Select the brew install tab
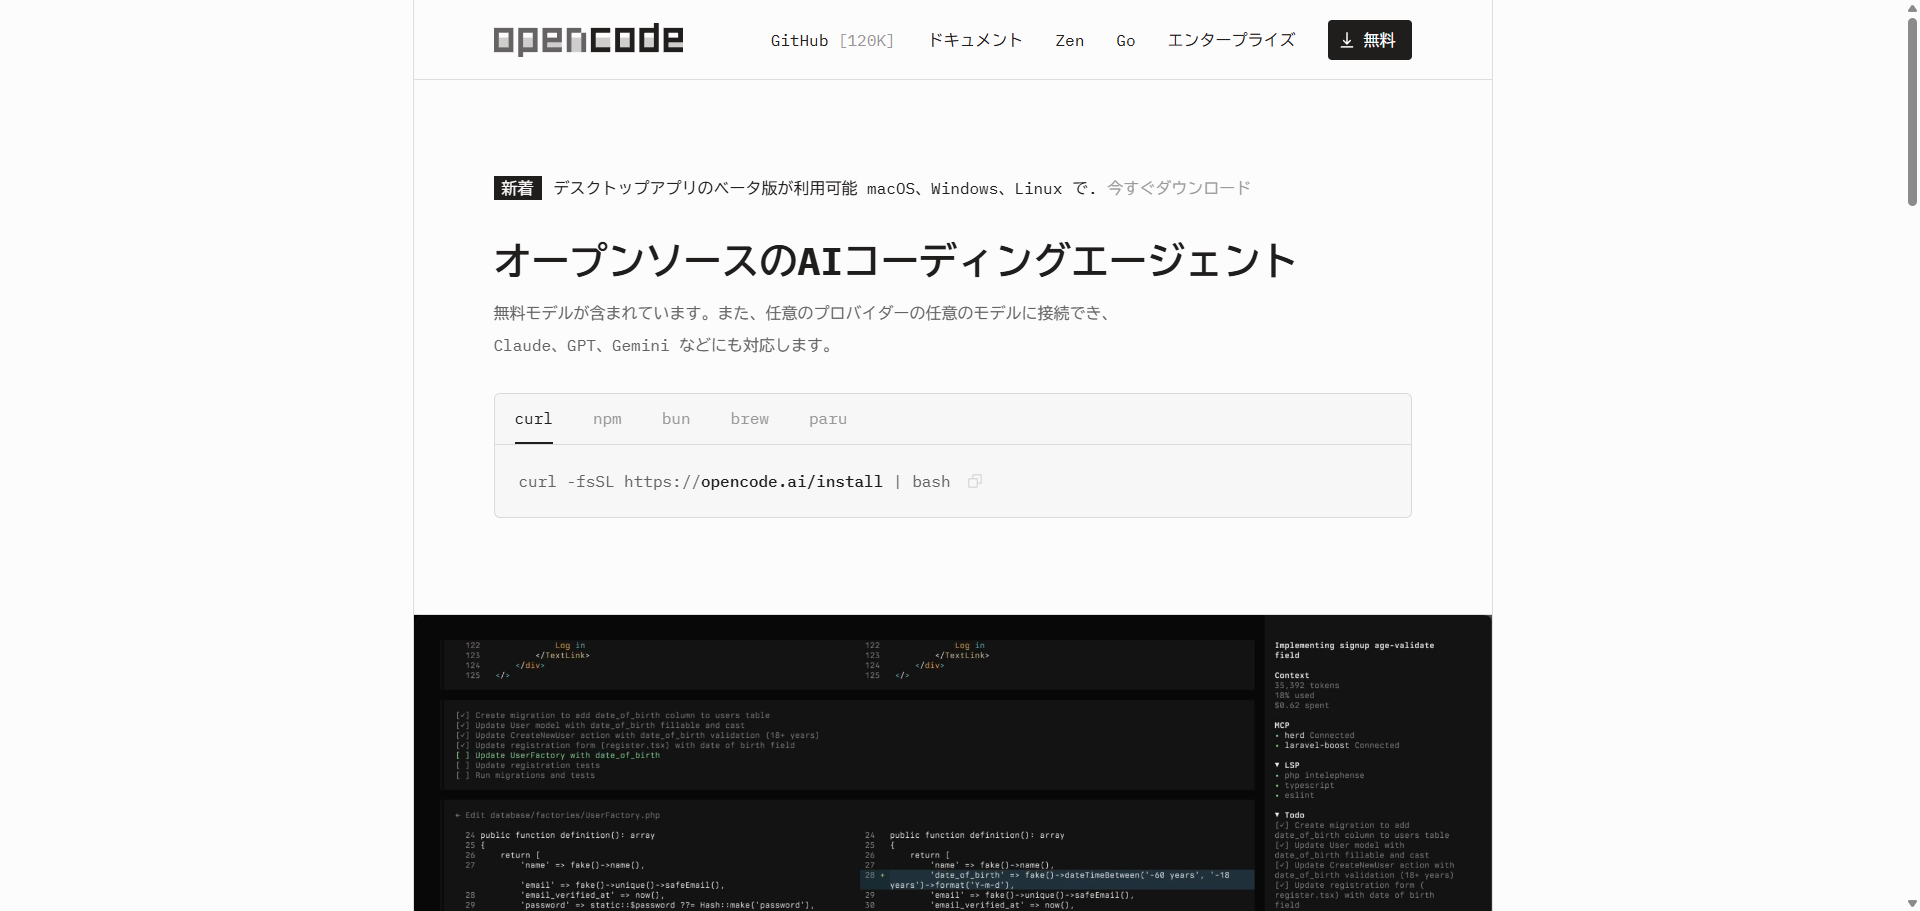The image size is (1920, 911). tap(749, 419)
